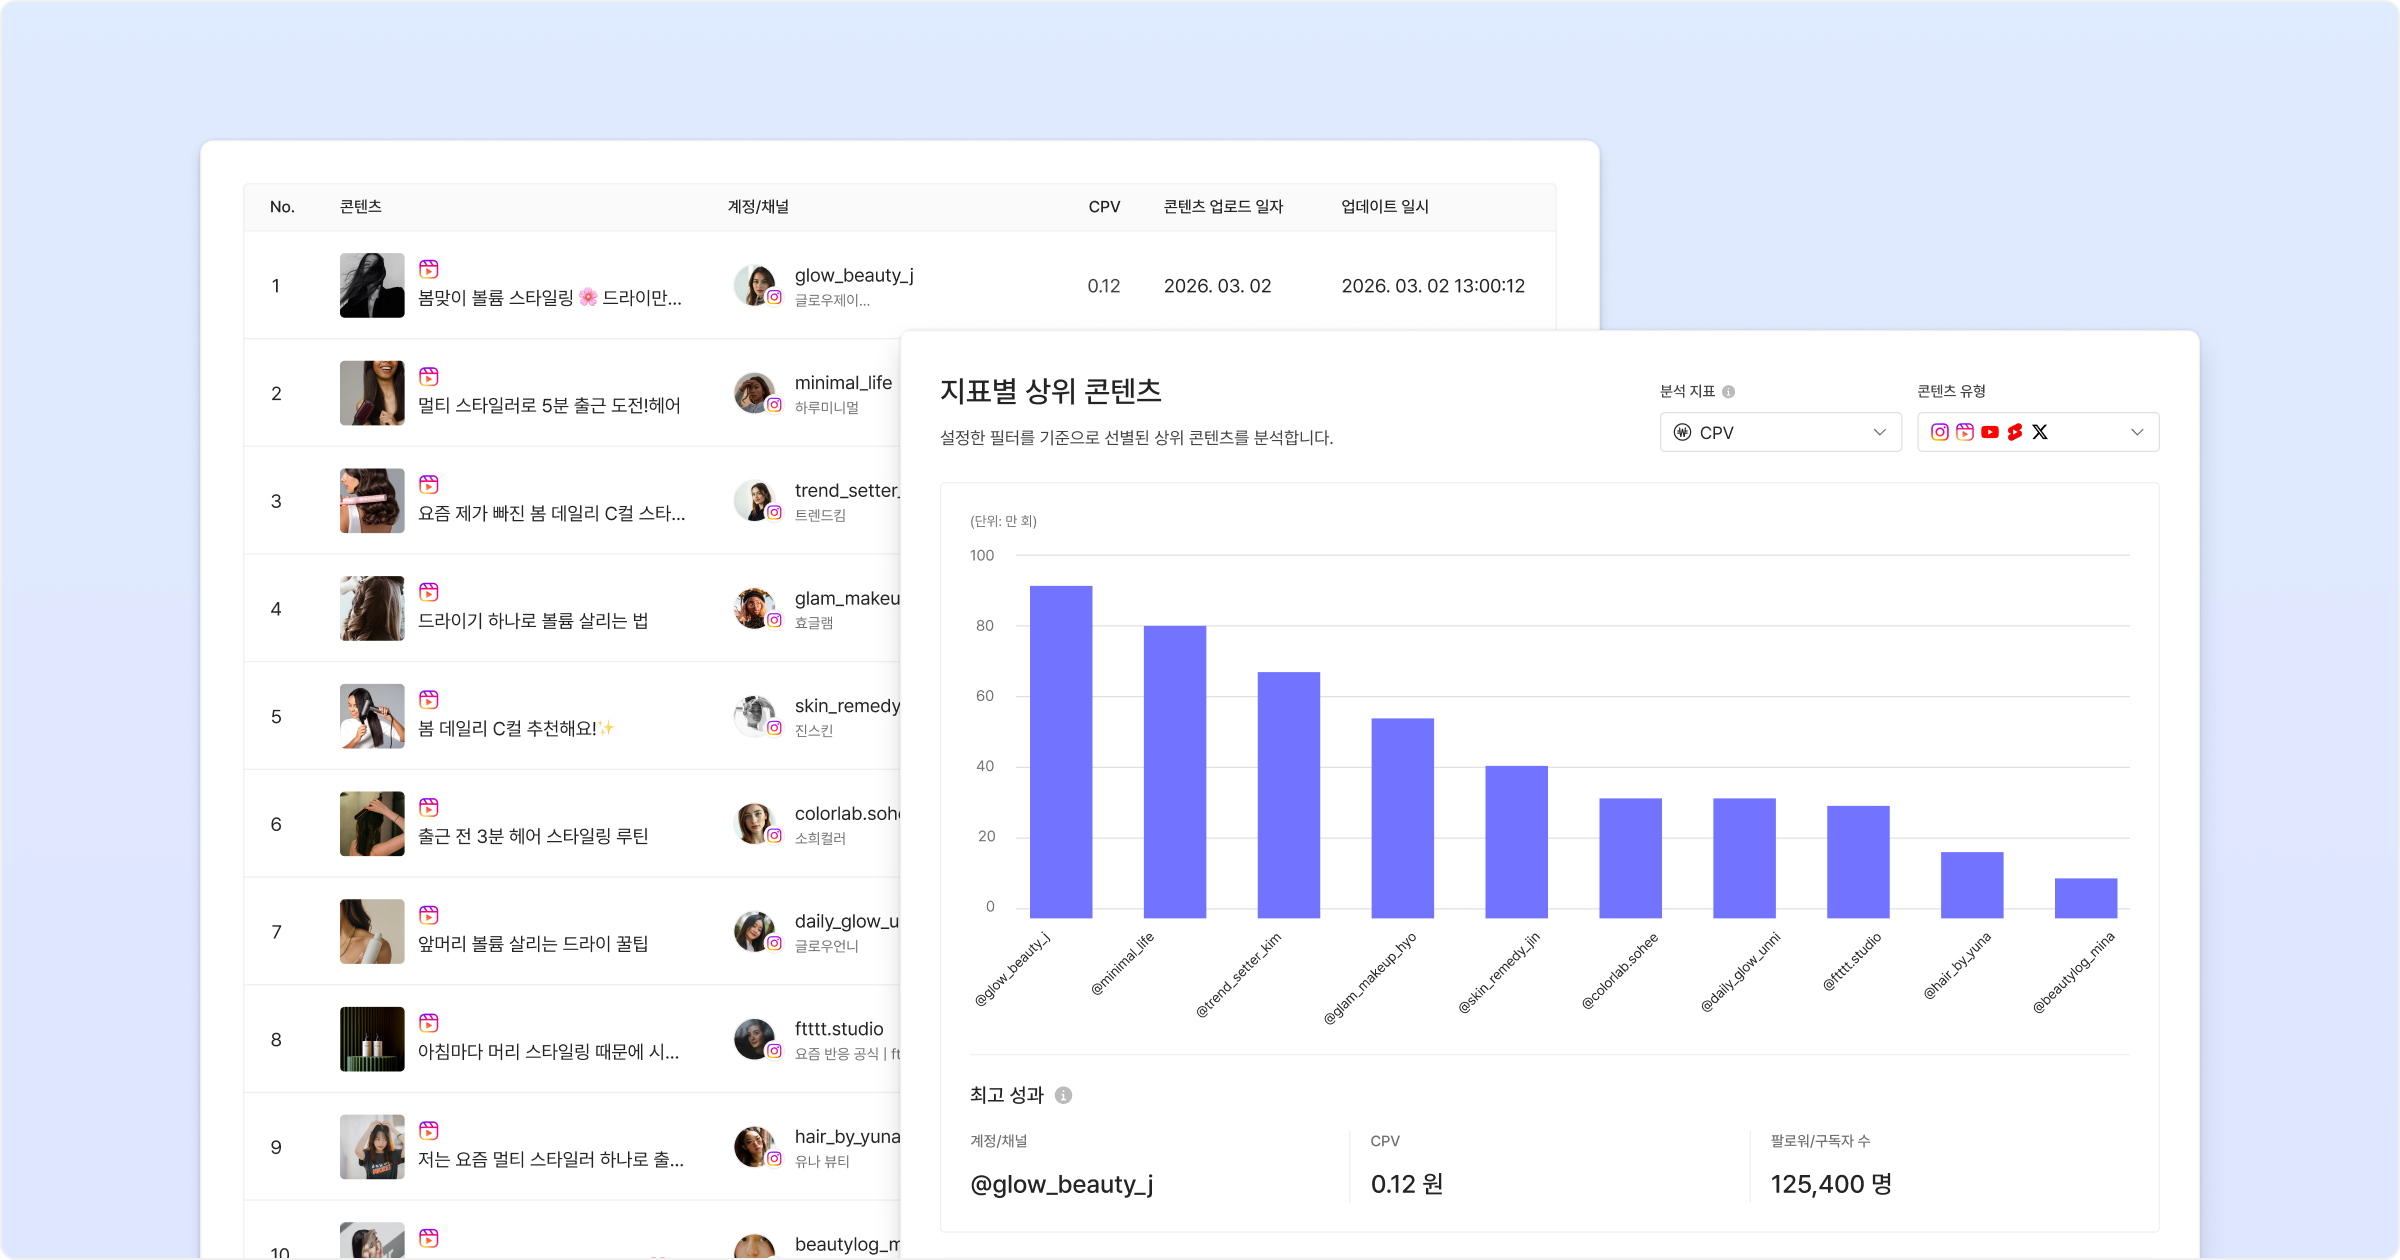Open minimal_life account link in row 2
The image size is (2400, 1260).
(843, 383)
